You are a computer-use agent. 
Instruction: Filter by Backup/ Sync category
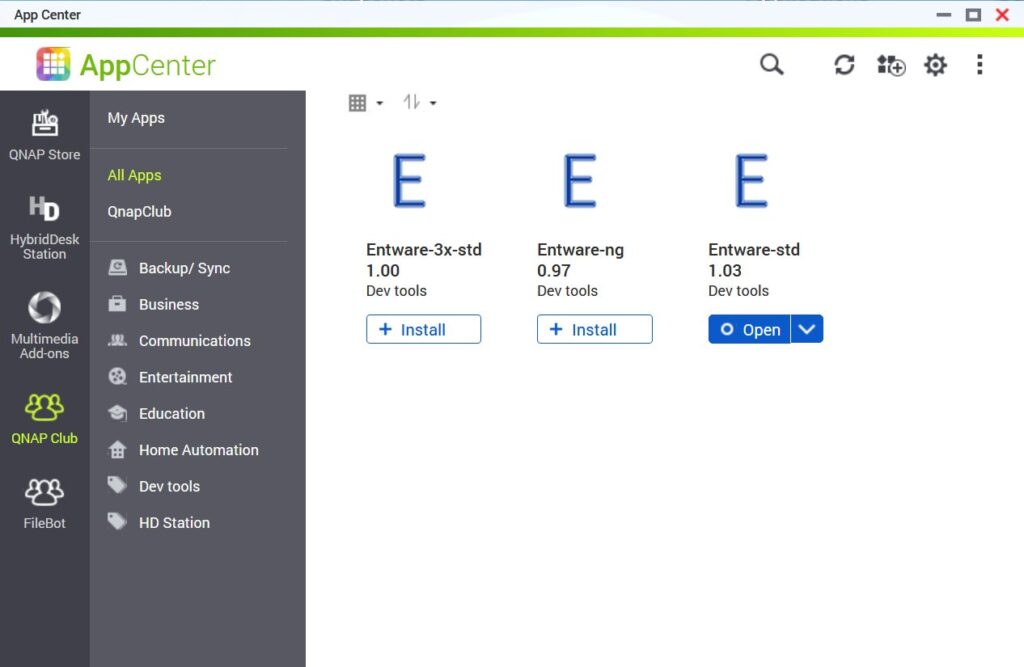pos(184,268)
